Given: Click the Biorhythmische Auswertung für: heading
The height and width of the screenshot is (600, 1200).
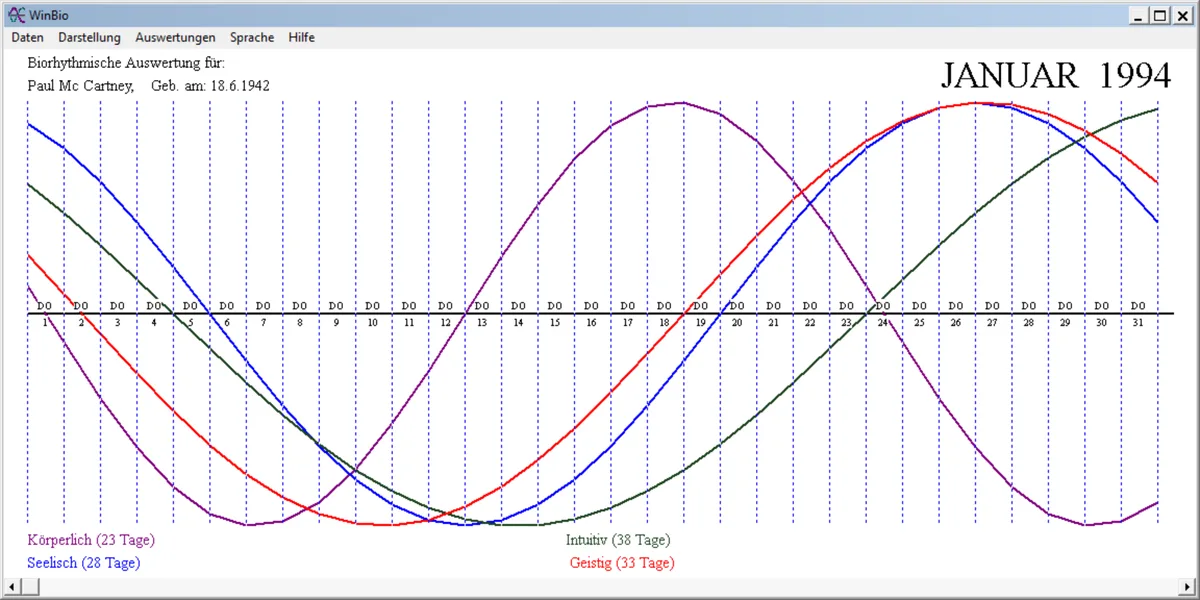Looking at the screenshot, I should [127, 63].
